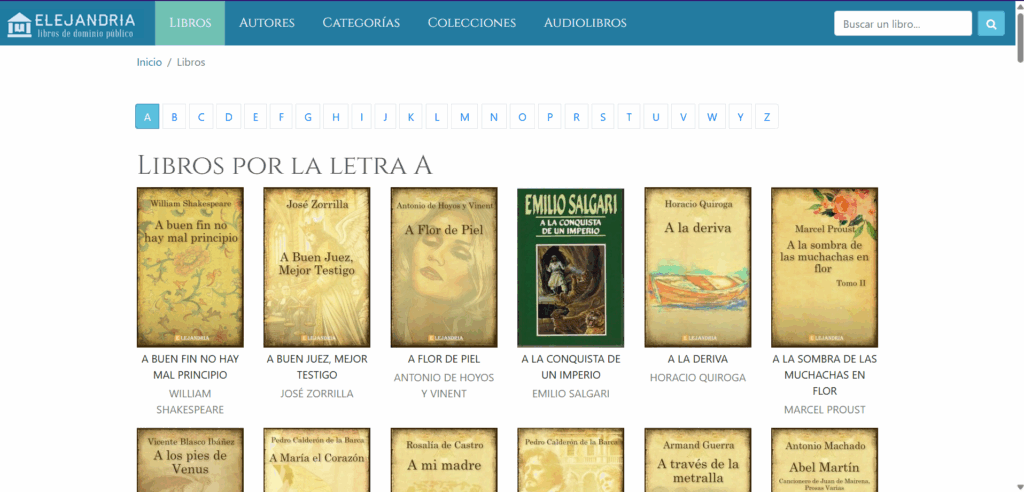Select letter S in alphabet index
Image resolution: width=1024 pixels, height=492 pixels.
(x=603, y=117)
